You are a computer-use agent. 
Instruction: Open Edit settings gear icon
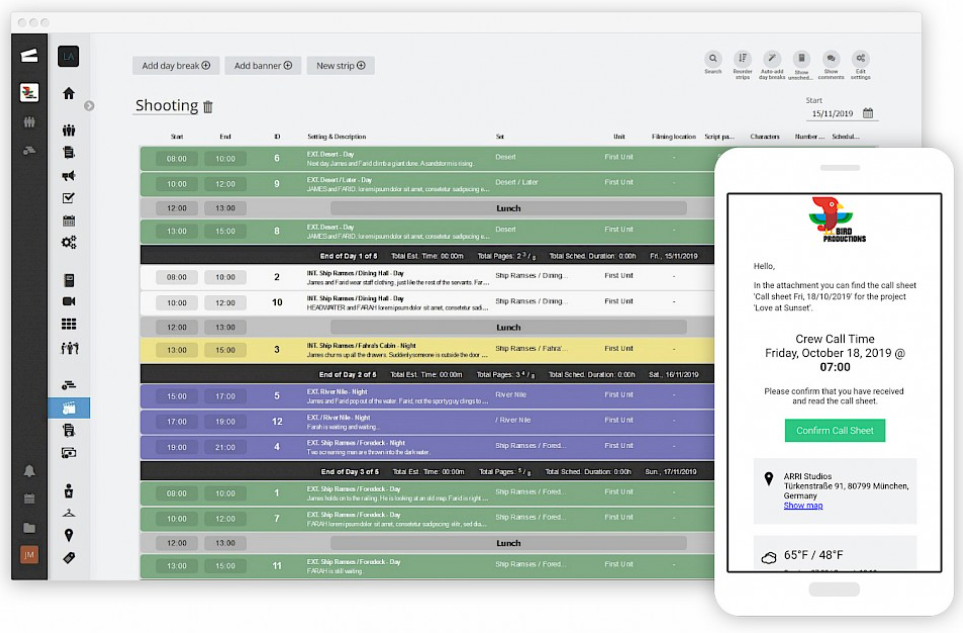(860, 58)
